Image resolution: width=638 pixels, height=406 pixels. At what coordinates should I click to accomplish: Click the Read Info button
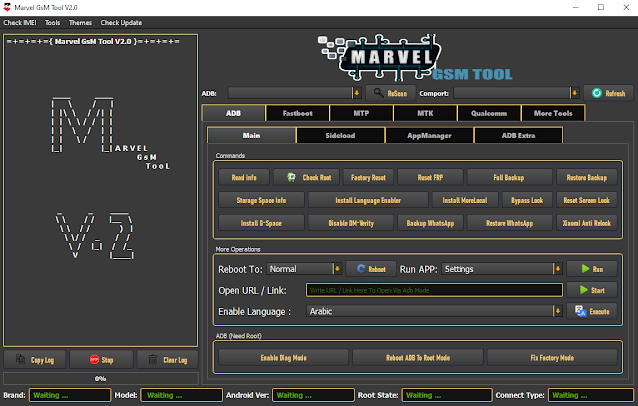point(244,177)
